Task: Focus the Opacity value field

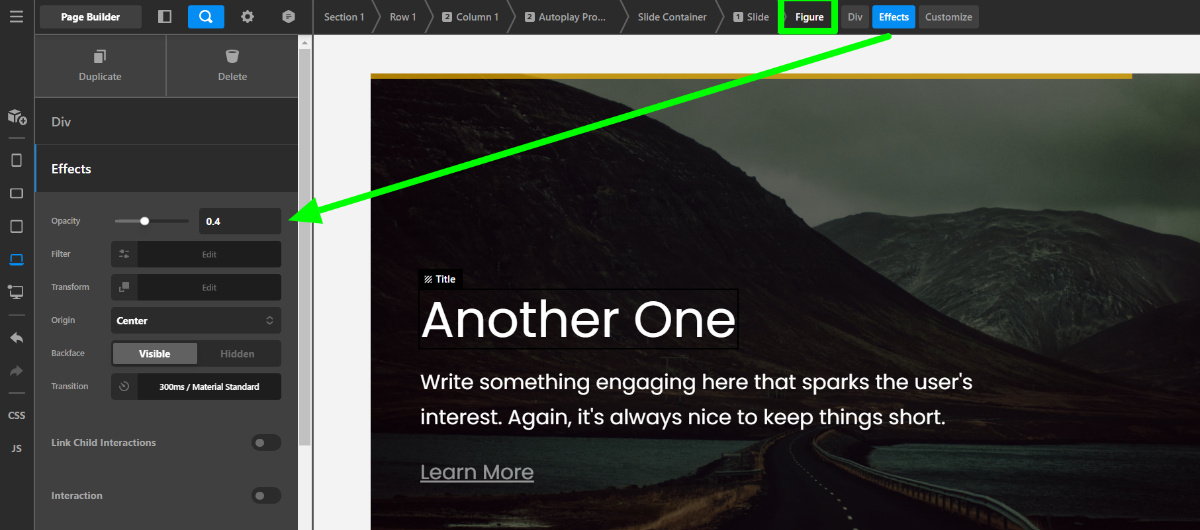Action: (x=240, y=221)
